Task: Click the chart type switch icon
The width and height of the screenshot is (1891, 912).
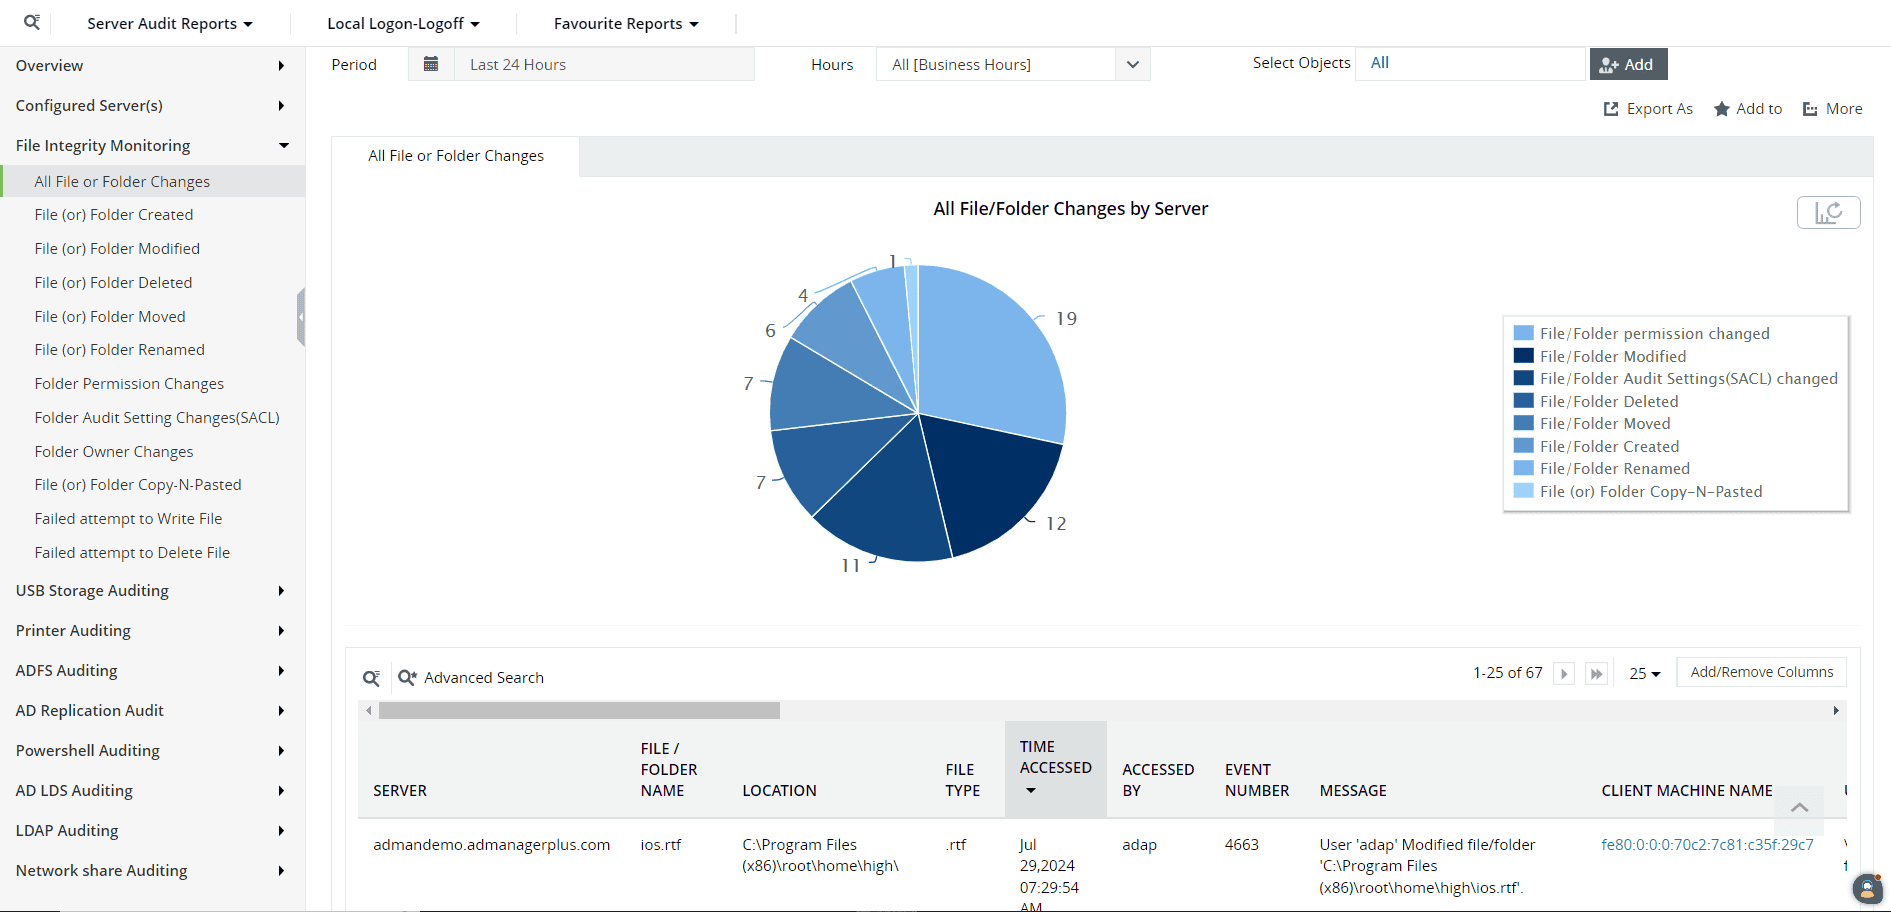Action: click(x=1828, y=213)
